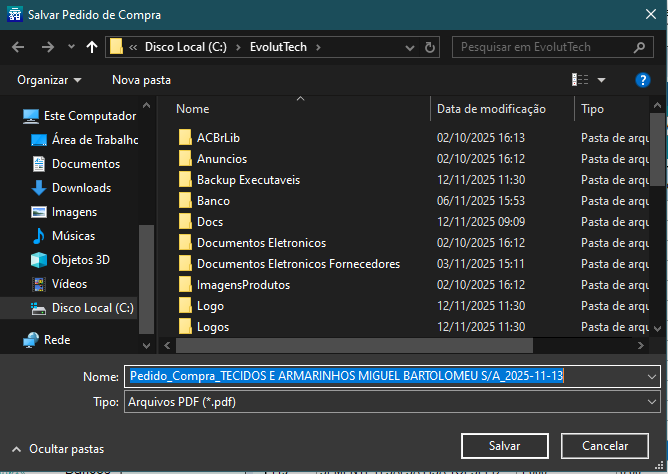This screenshot has width=668, height=474.
Task: Click Nova pasta in the toolbar
Action: (x=141, y=80)
